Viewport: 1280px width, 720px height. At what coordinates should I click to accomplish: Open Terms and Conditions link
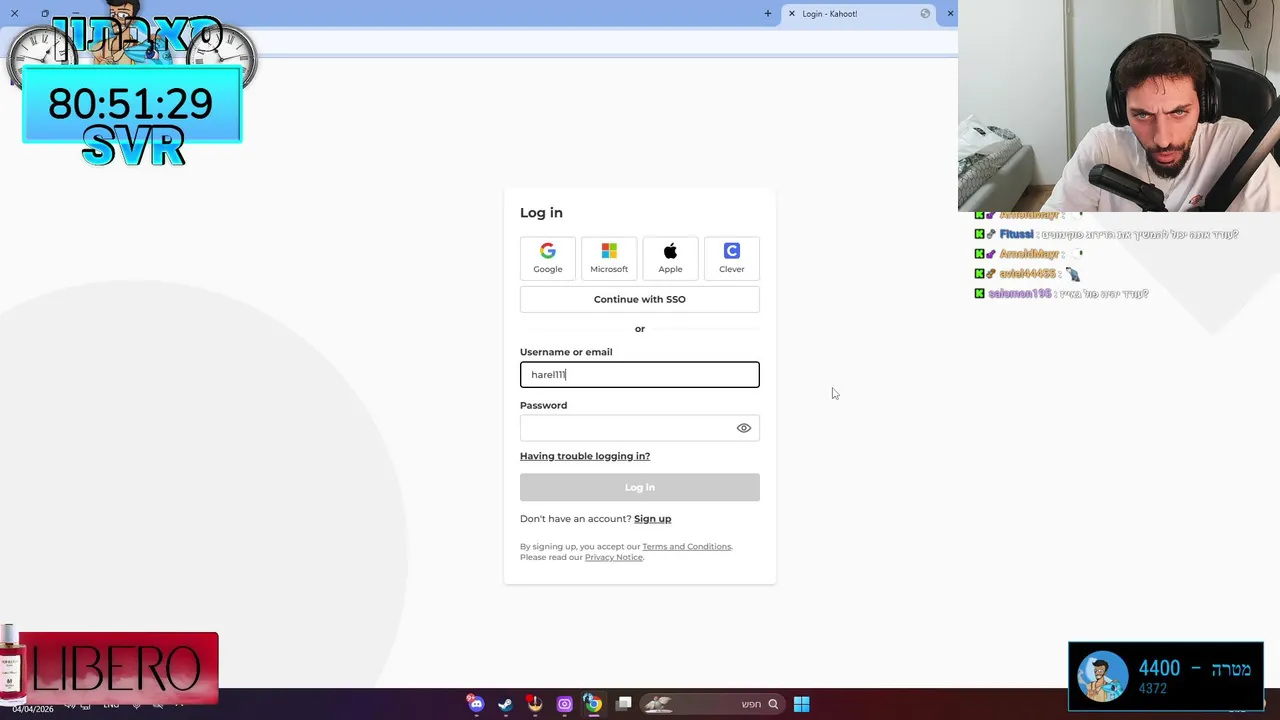[x=687, y=546]
